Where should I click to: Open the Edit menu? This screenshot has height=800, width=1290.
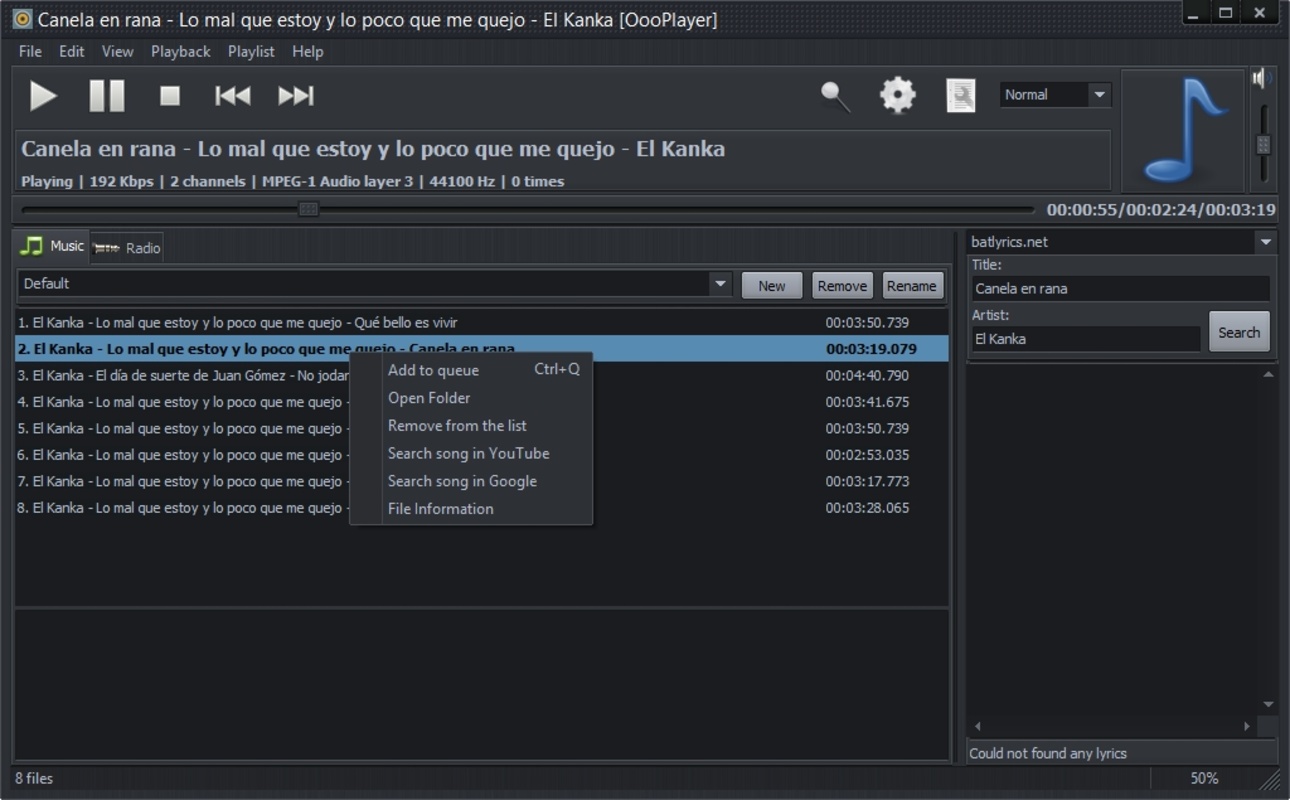click(72, 51)
